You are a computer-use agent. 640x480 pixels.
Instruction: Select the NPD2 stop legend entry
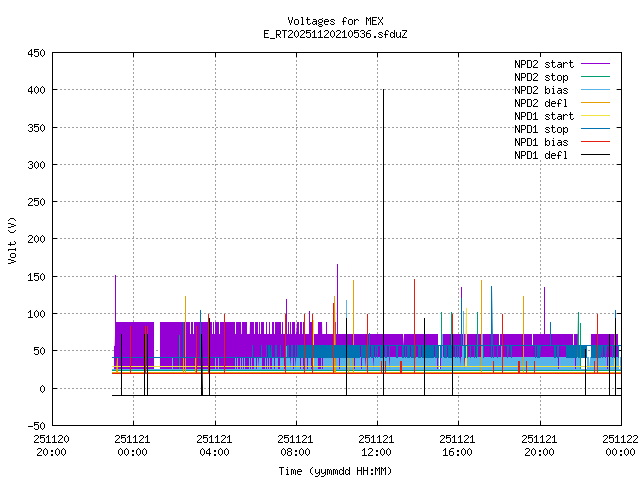click(x=542, y=77)
